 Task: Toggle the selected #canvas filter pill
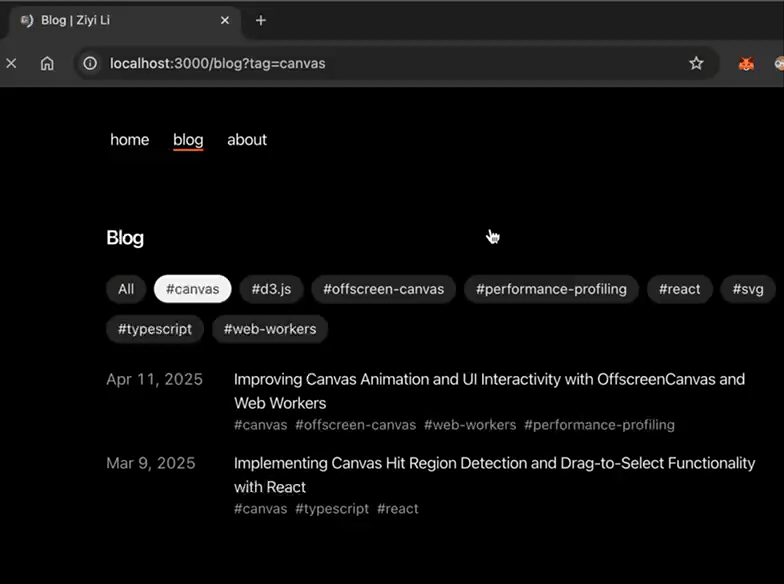192,289
